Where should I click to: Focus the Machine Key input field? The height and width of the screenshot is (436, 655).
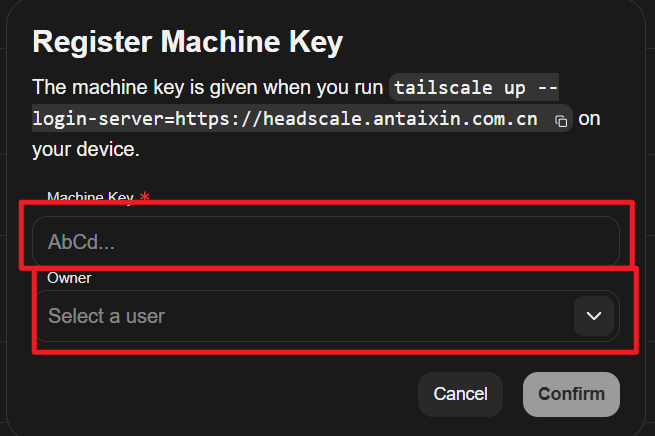pos(325,242)
